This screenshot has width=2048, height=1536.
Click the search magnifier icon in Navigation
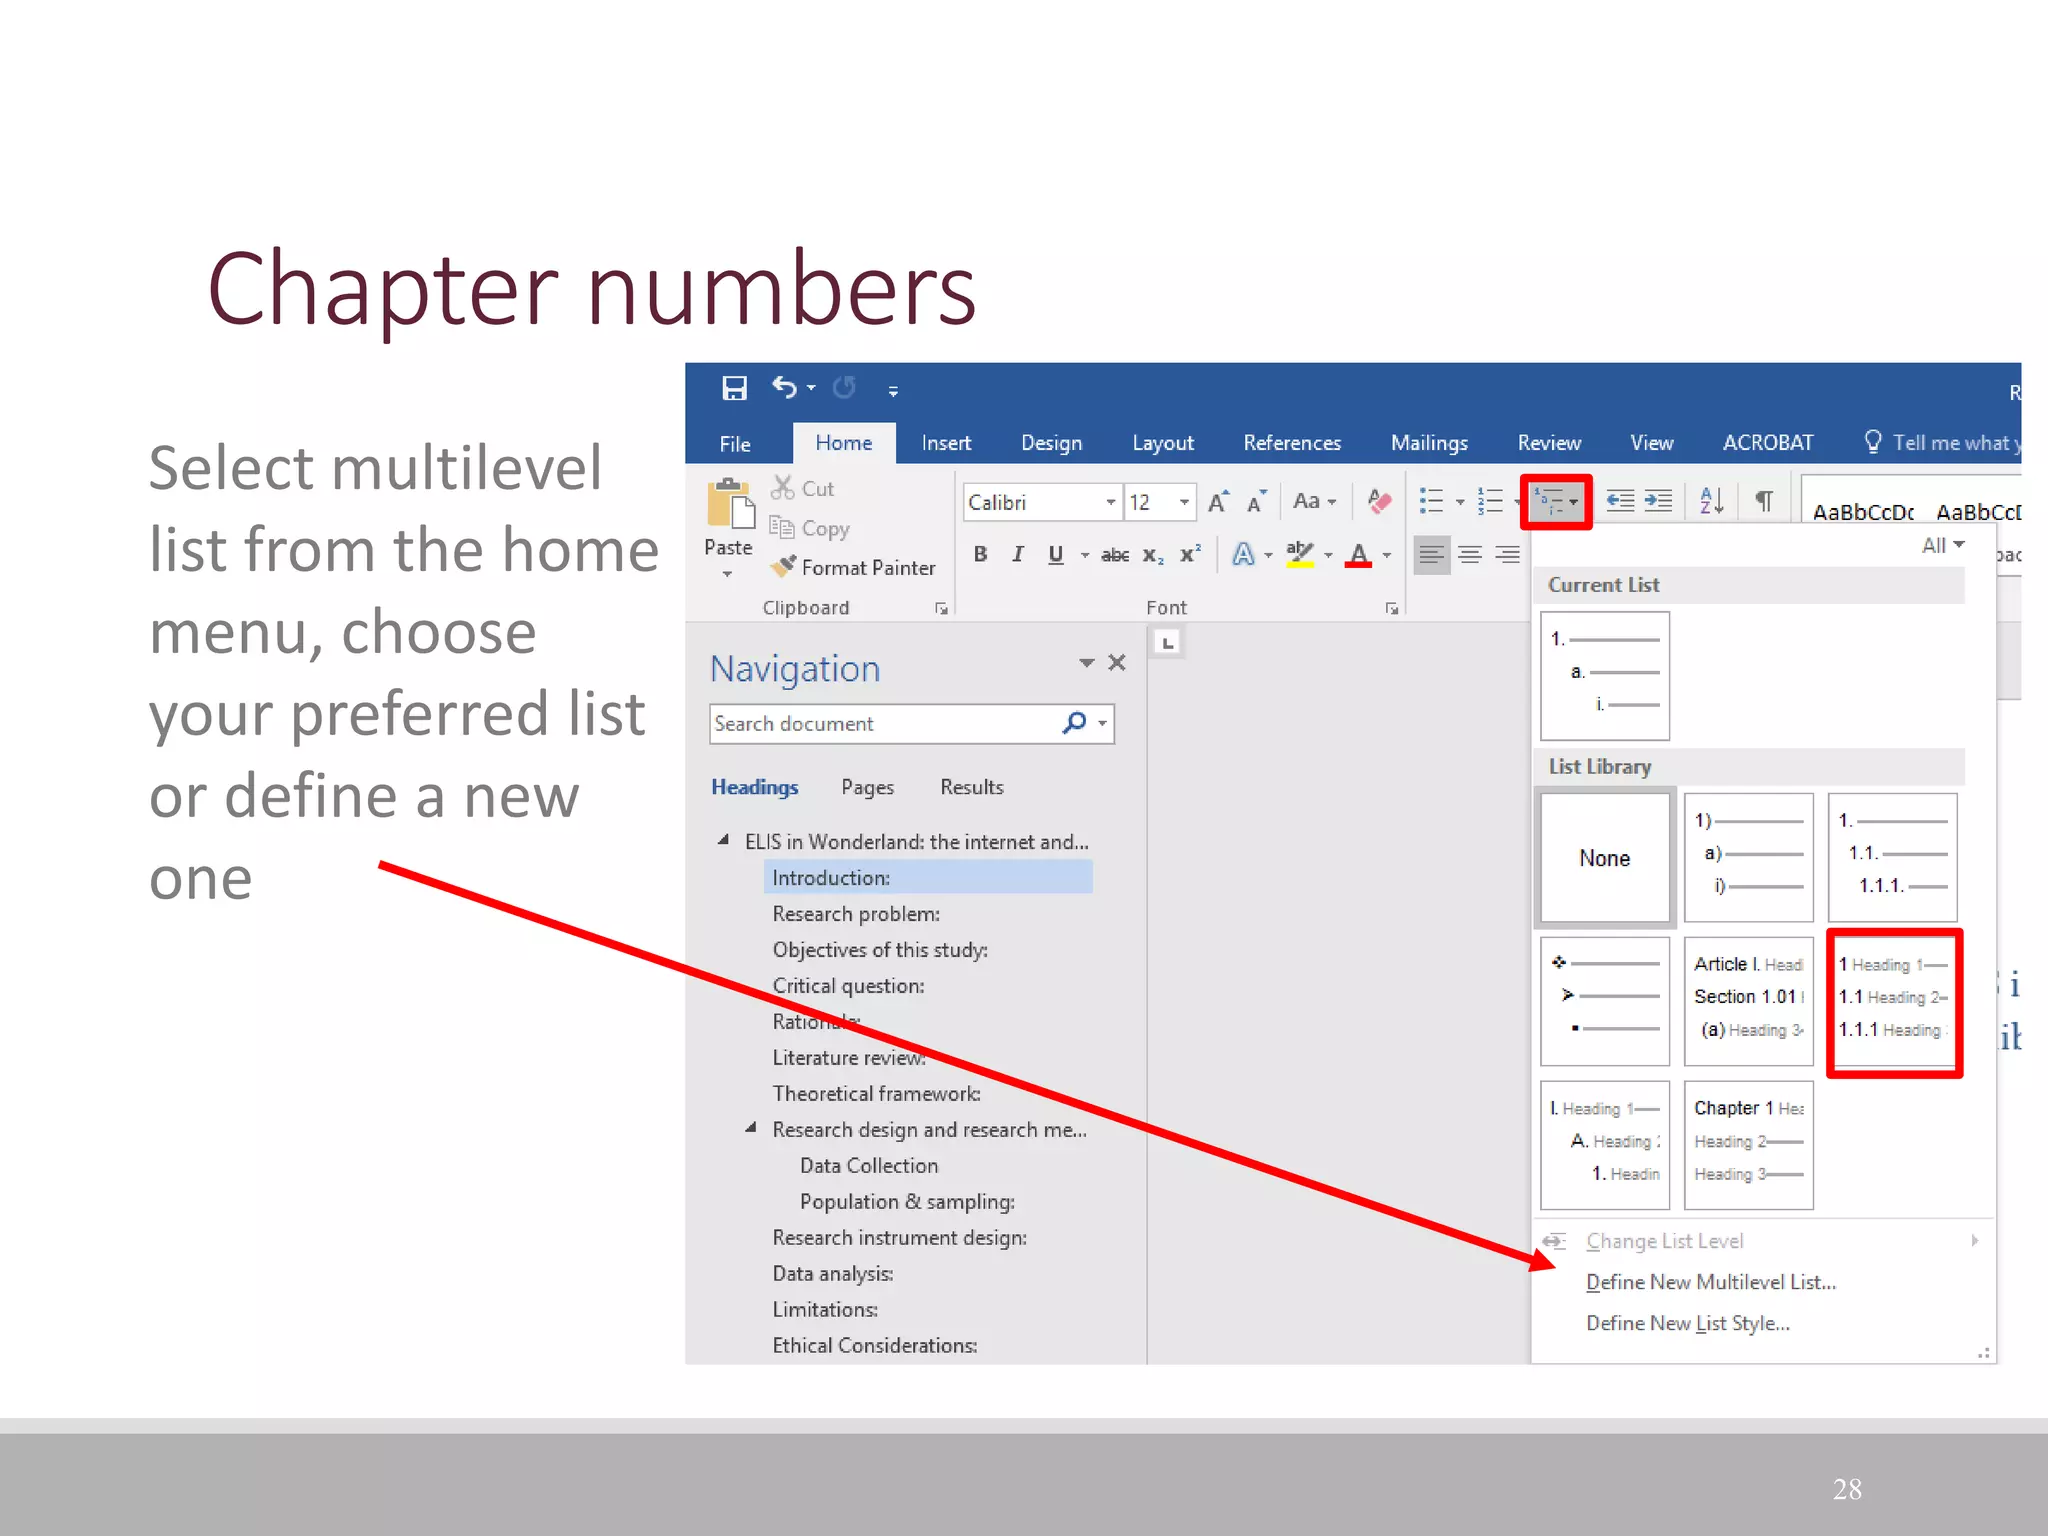tap(1074, 722)
